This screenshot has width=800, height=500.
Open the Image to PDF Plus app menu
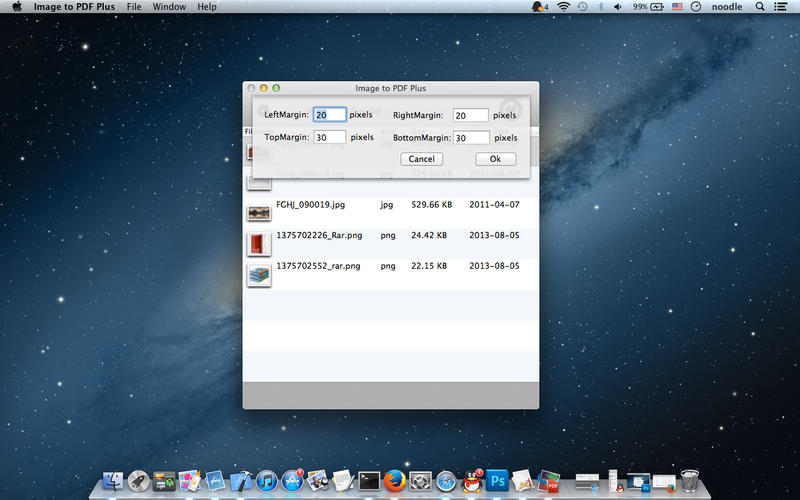click(74, 7)
